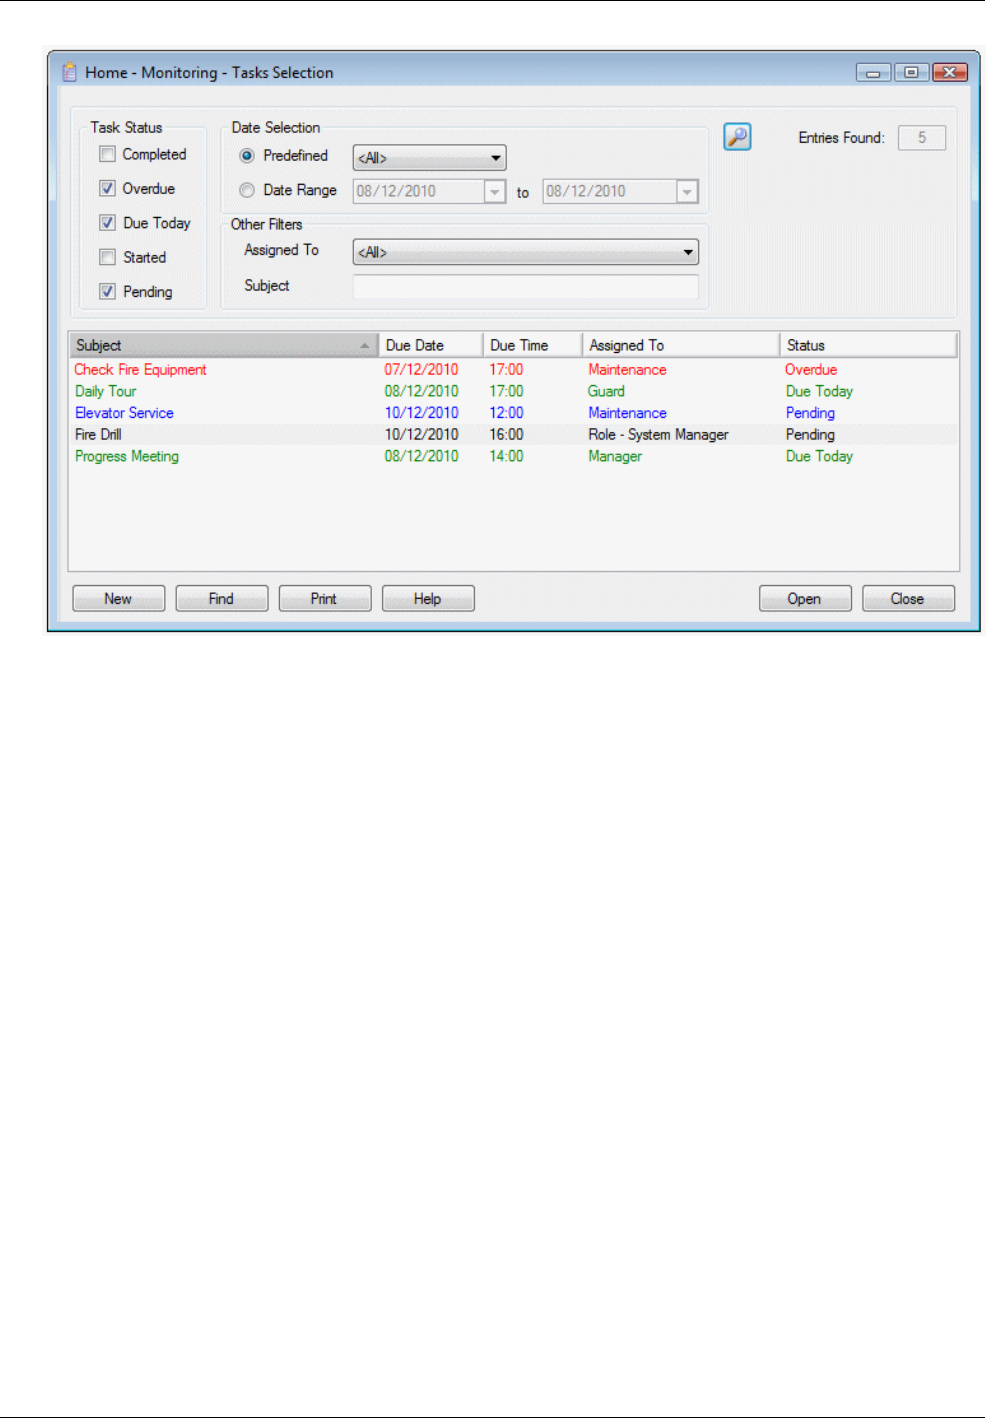Sort by Status column header

[x=868, y=345]
